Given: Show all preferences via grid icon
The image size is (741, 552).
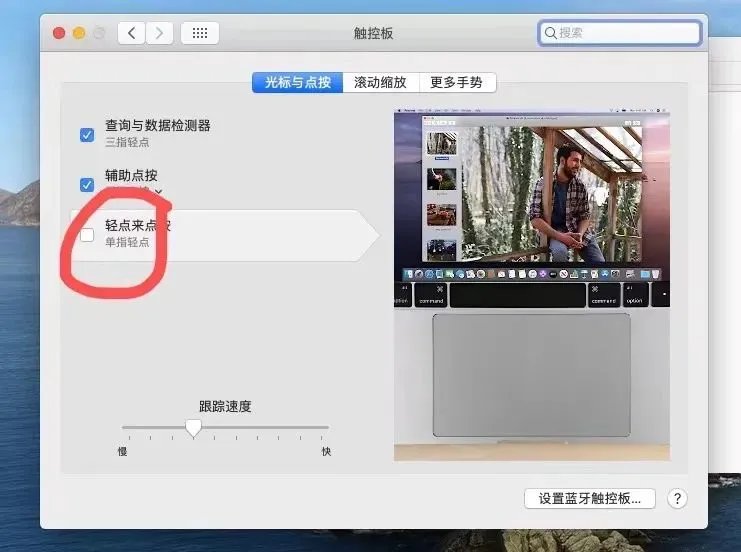Looking at the screenshot, I should (x=199, y=33).
